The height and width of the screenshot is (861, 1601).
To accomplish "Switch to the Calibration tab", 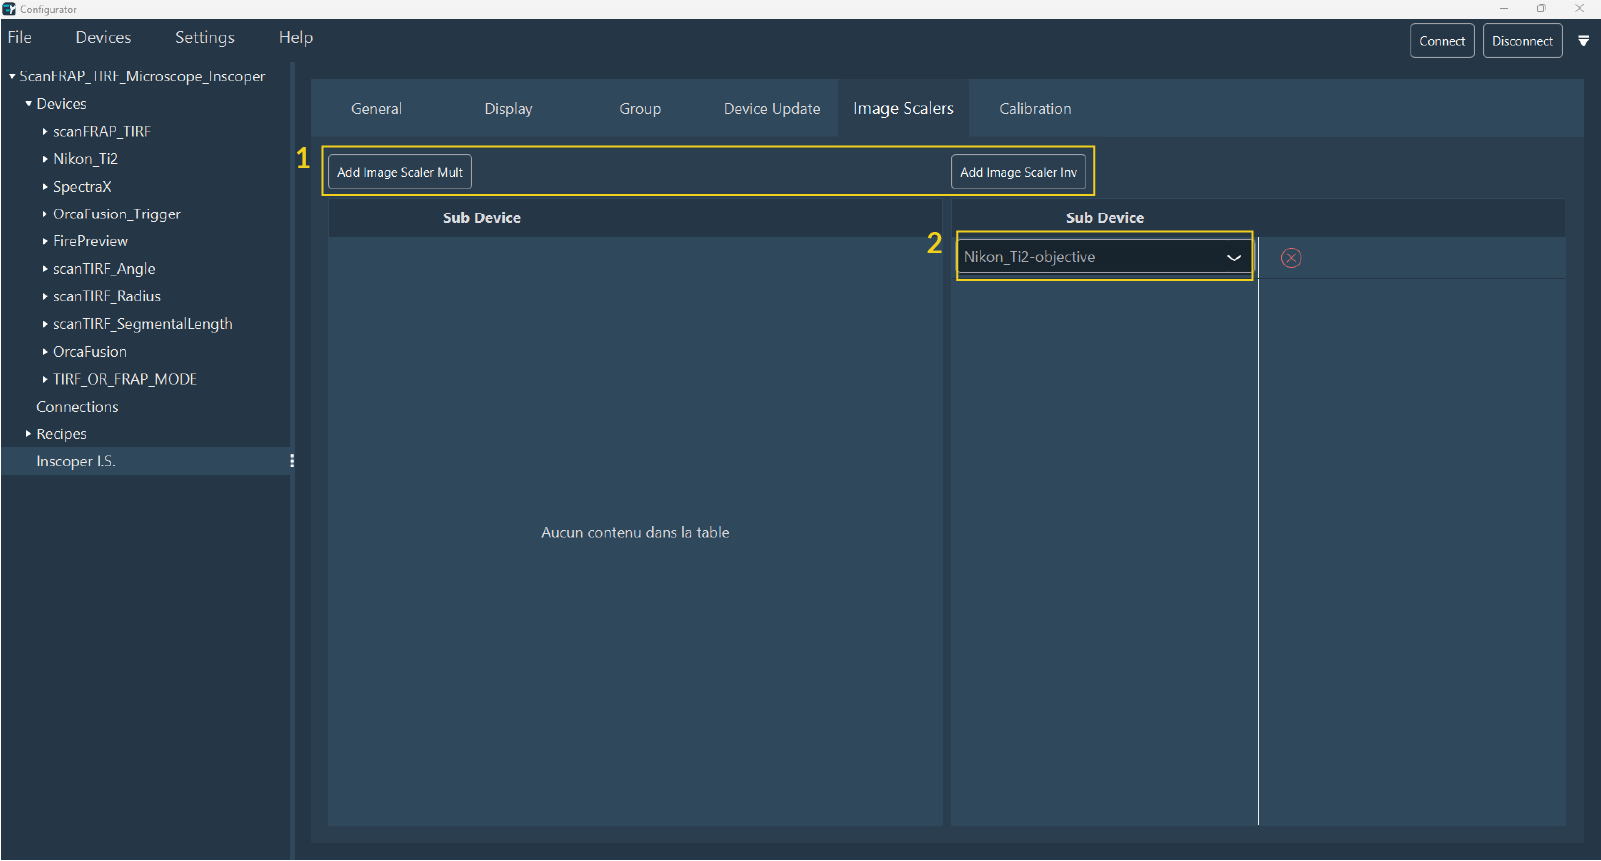I will click(1034, 109).
